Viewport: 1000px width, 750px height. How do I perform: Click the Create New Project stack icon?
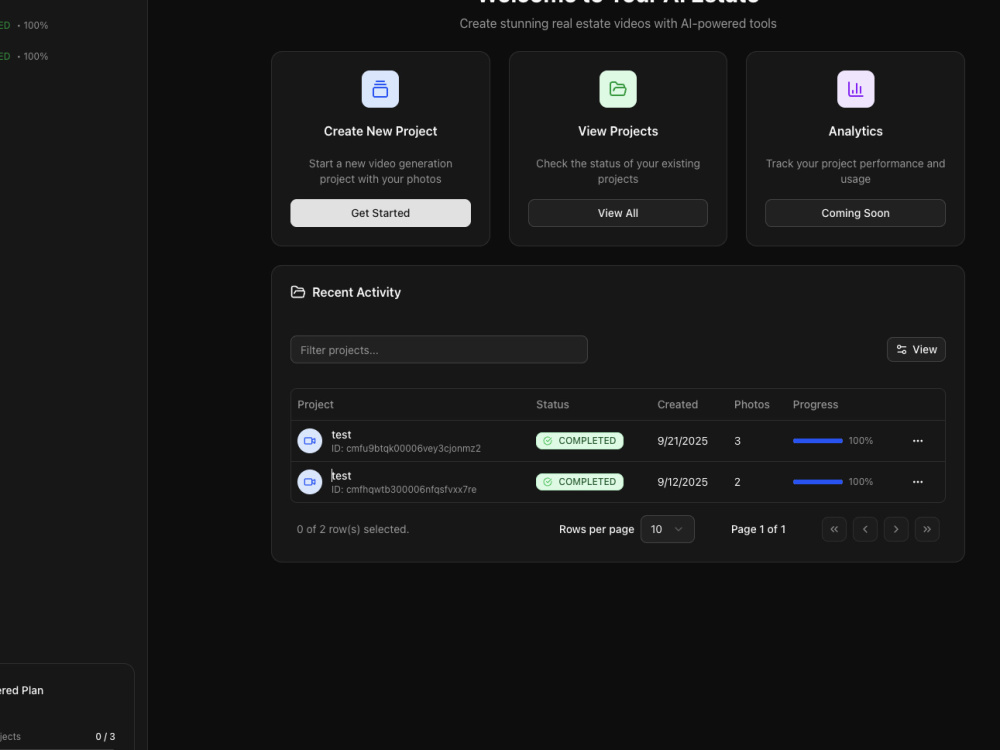click(x=380, y=89)
